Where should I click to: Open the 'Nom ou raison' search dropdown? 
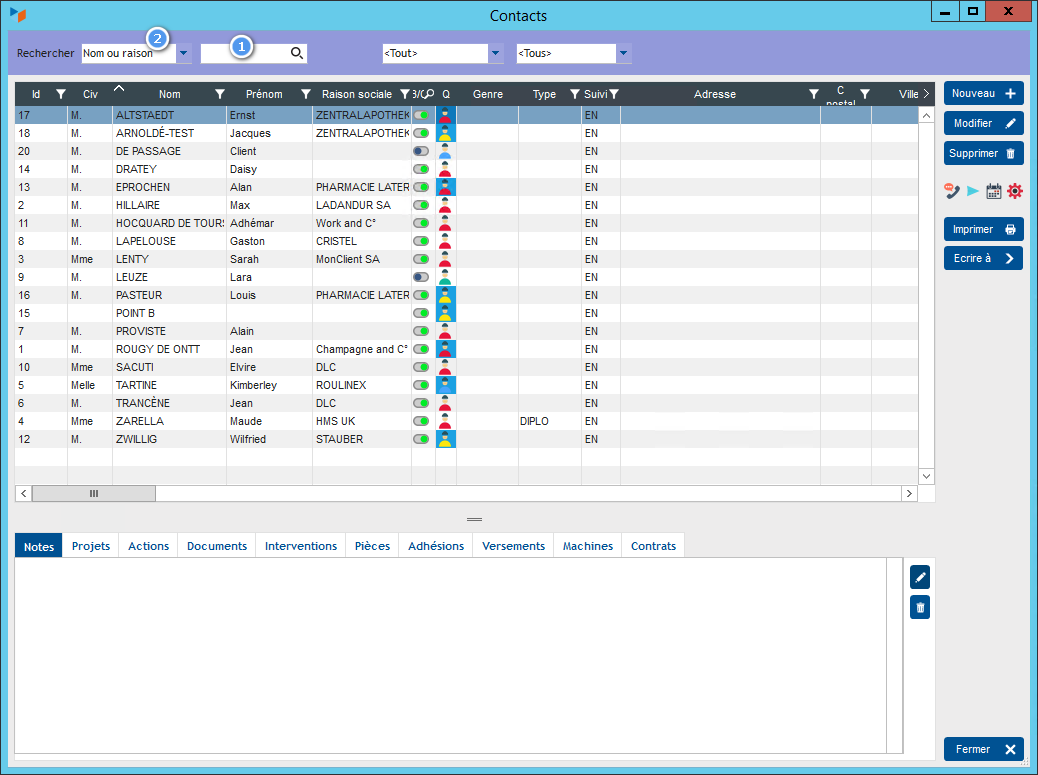click(183, 53)
